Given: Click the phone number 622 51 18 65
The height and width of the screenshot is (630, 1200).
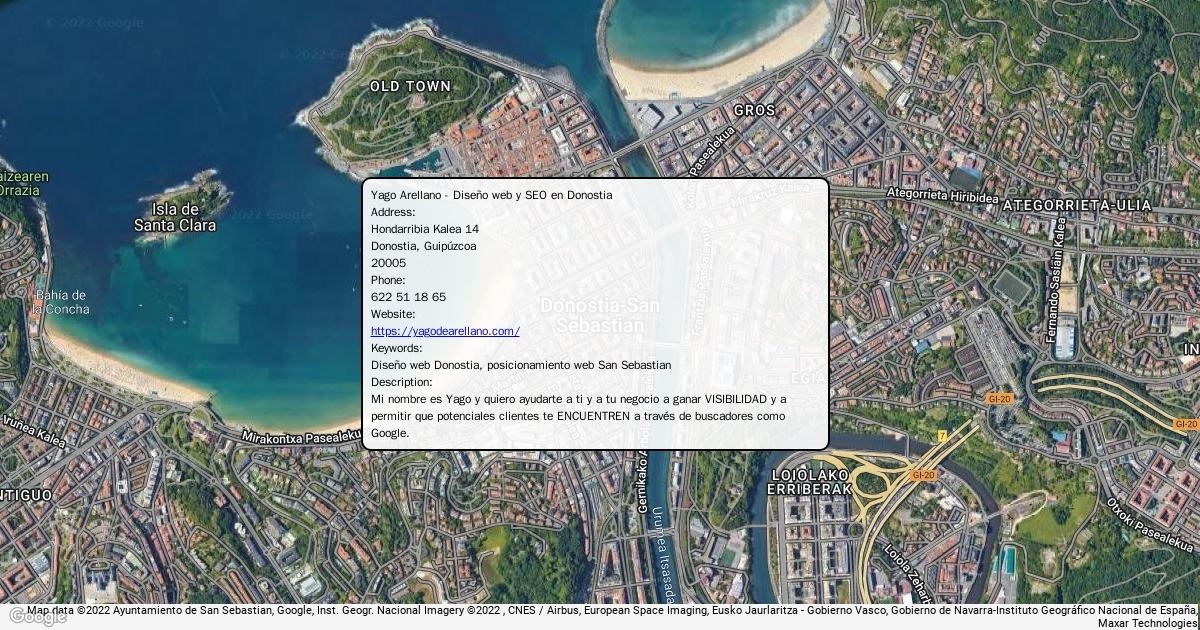Looking at the screenshot, I should (x=408, y=297).
